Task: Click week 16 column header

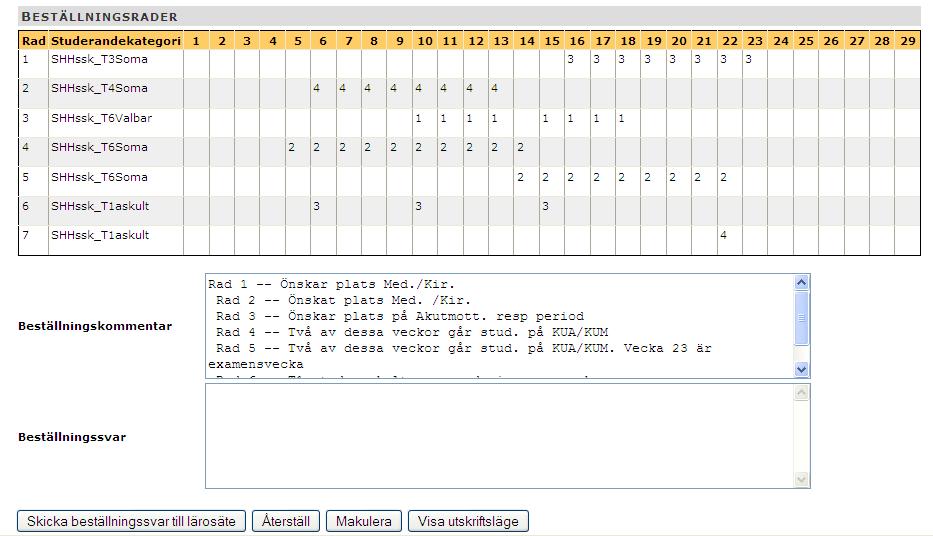Action: click(x=577, y=40)
